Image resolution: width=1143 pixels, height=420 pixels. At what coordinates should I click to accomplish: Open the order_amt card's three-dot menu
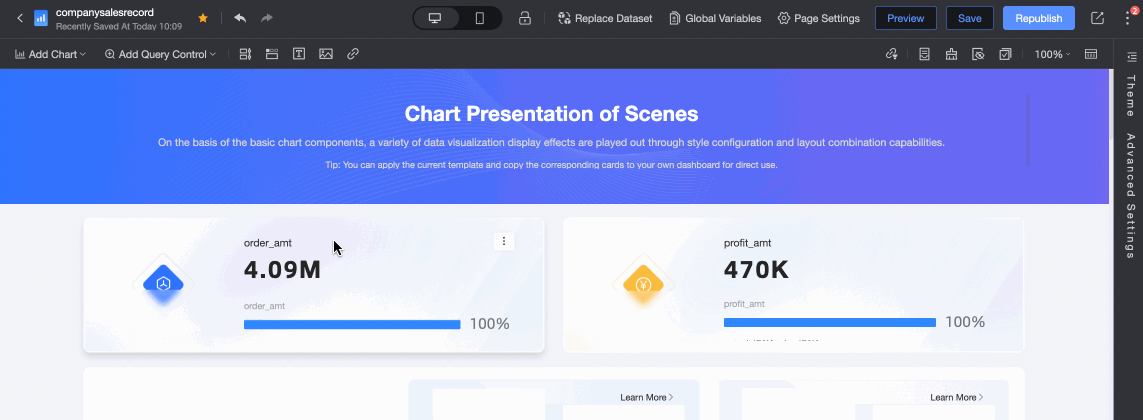[504, 241]
